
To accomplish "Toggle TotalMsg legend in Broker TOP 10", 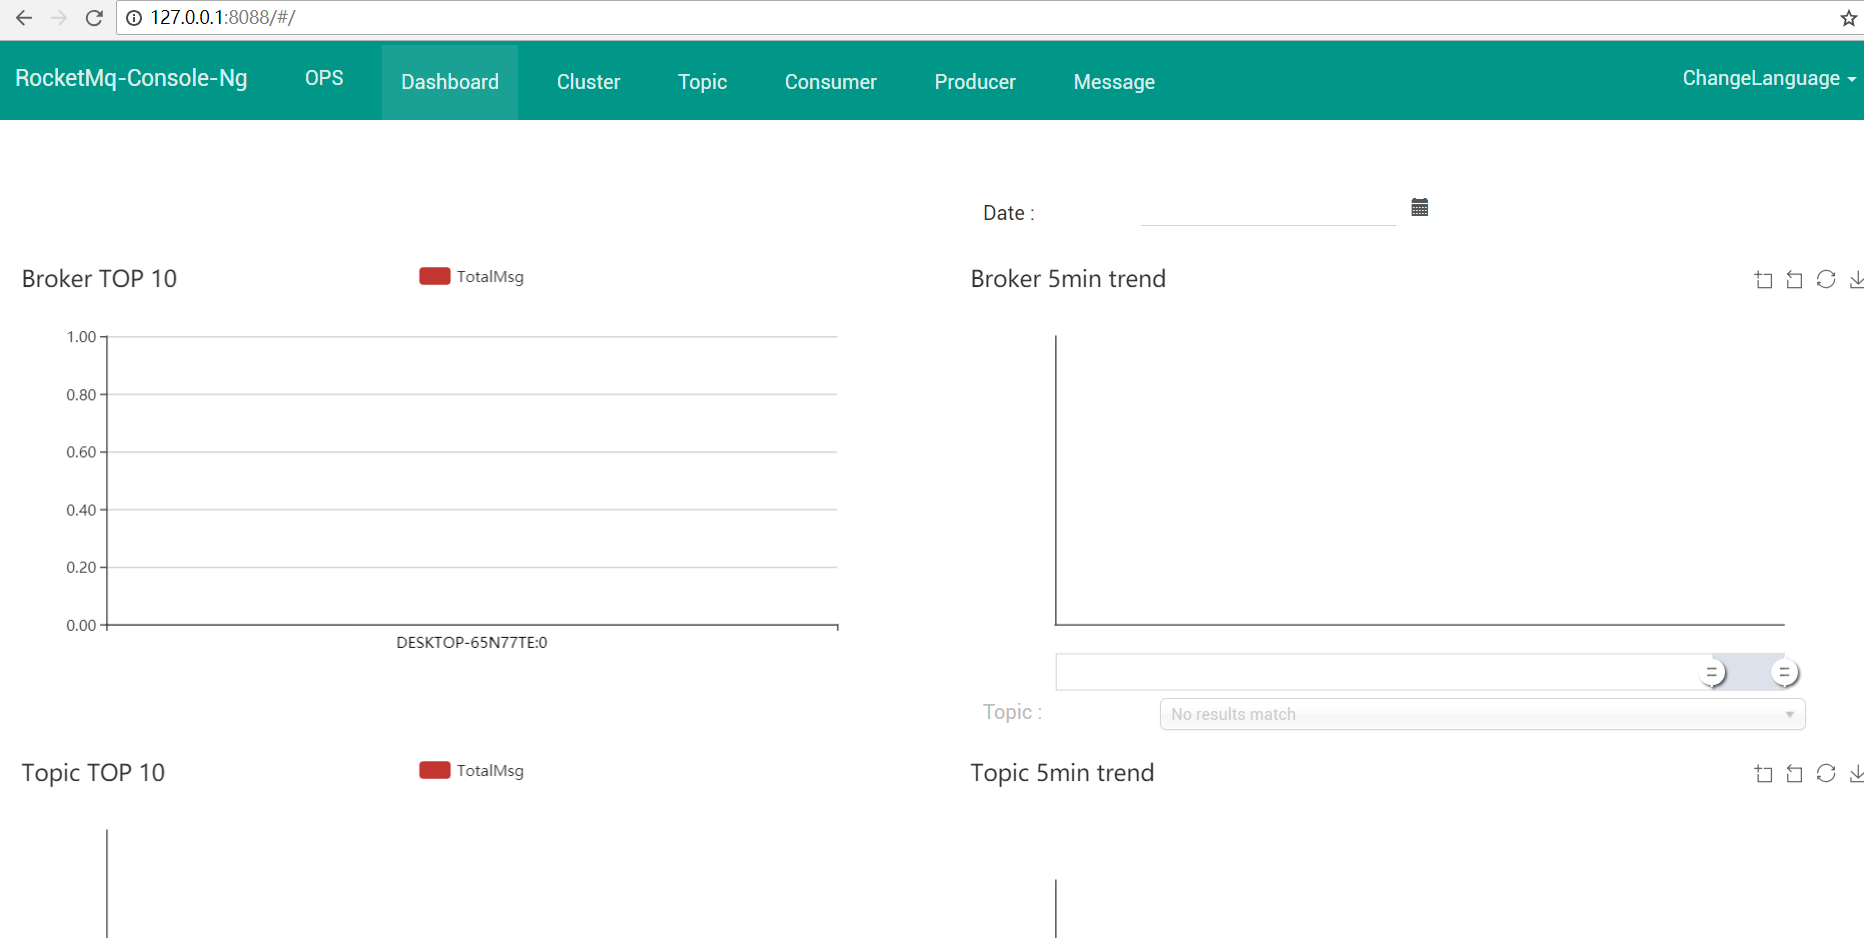I will pyautogui.click(x=471, y=277).
